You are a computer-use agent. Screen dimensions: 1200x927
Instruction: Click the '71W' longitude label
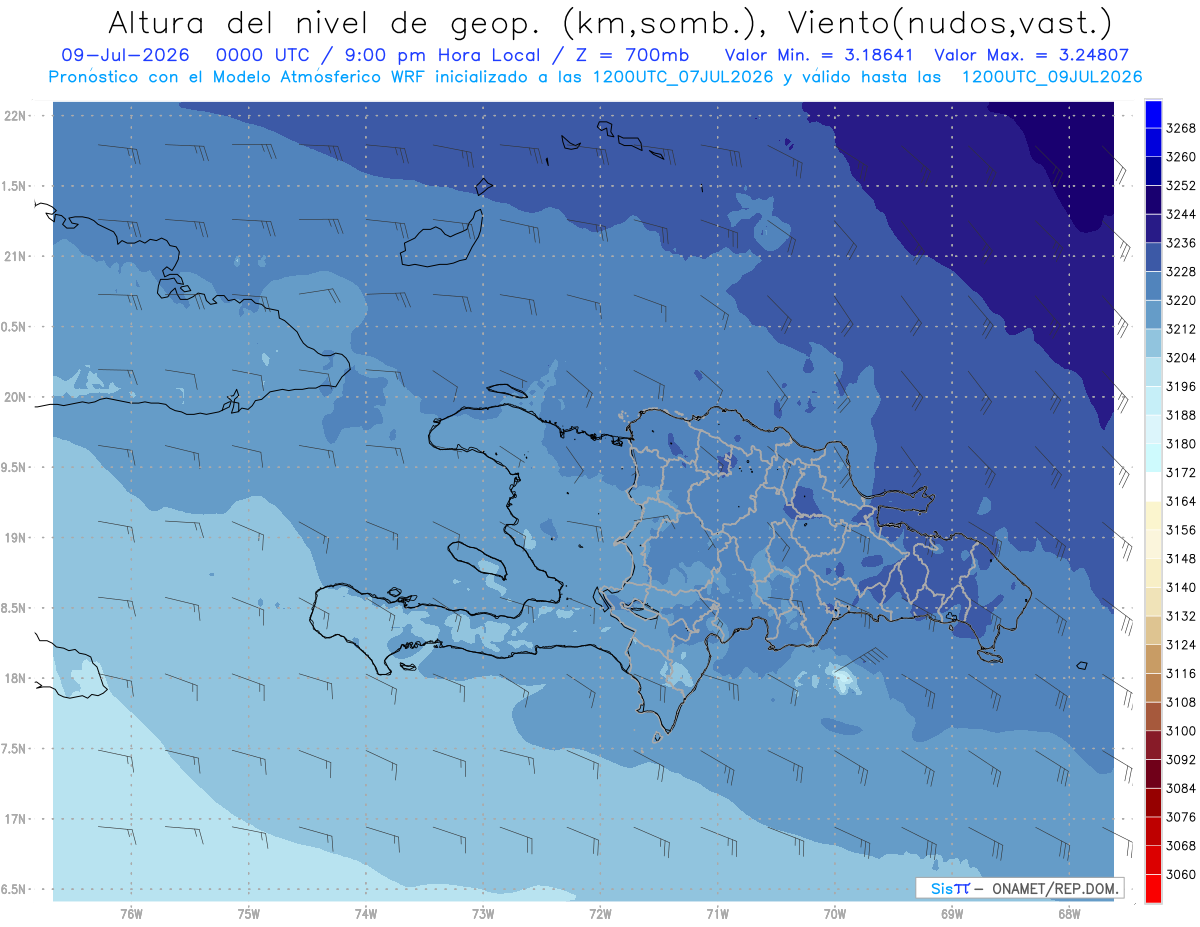717,913
